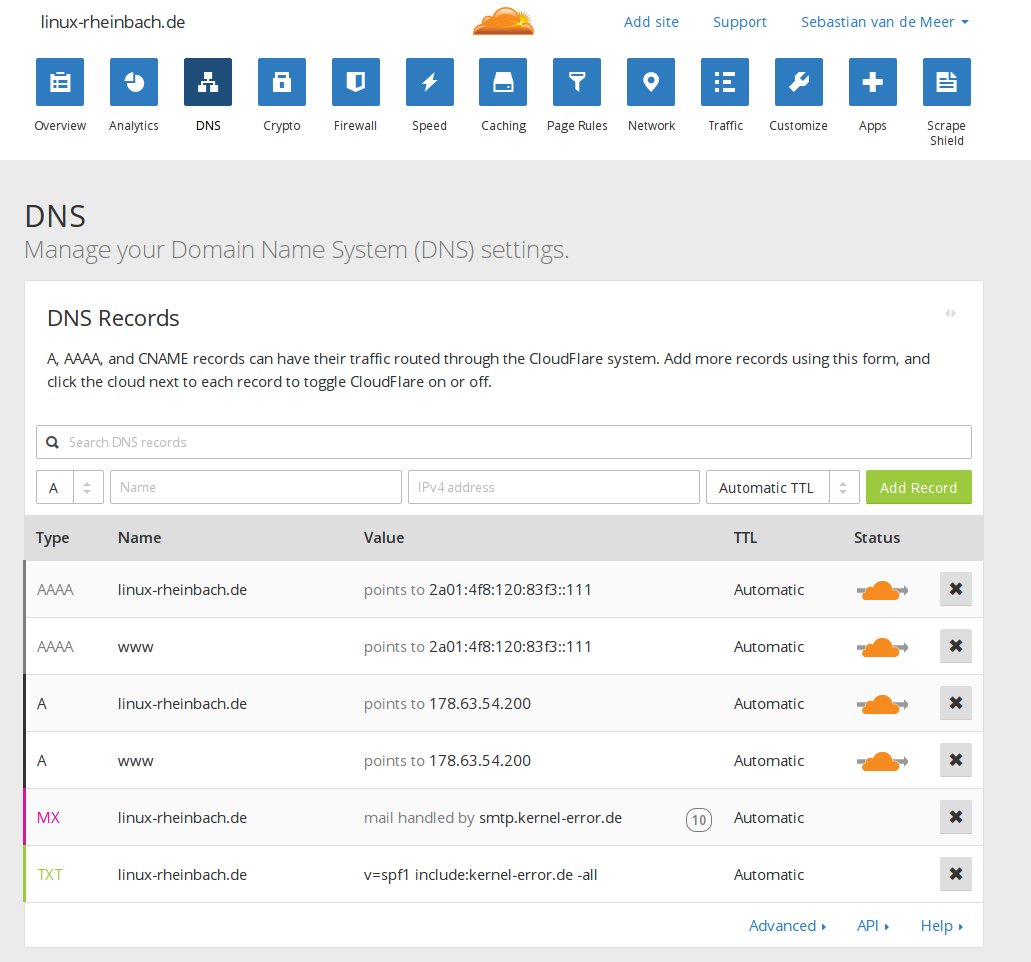Image resolution: width=1031 pixels, height=962 pixels.
Task: Select the DNS network icon
Action: 208,82
